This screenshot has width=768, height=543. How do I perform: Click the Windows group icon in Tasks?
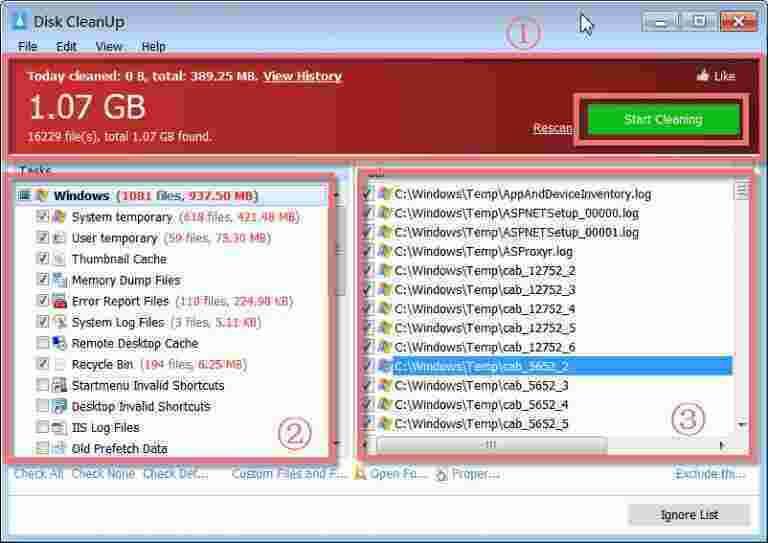[x=42, y=195]
